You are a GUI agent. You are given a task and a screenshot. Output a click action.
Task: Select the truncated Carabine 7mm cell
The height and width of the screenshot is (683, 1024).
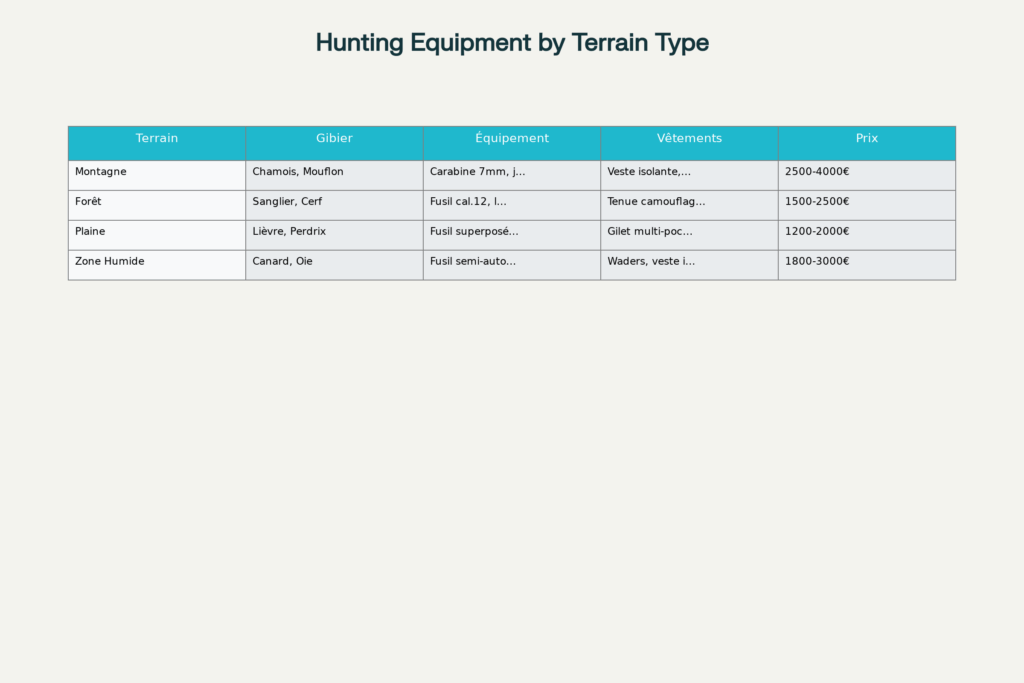coord(512,176)
